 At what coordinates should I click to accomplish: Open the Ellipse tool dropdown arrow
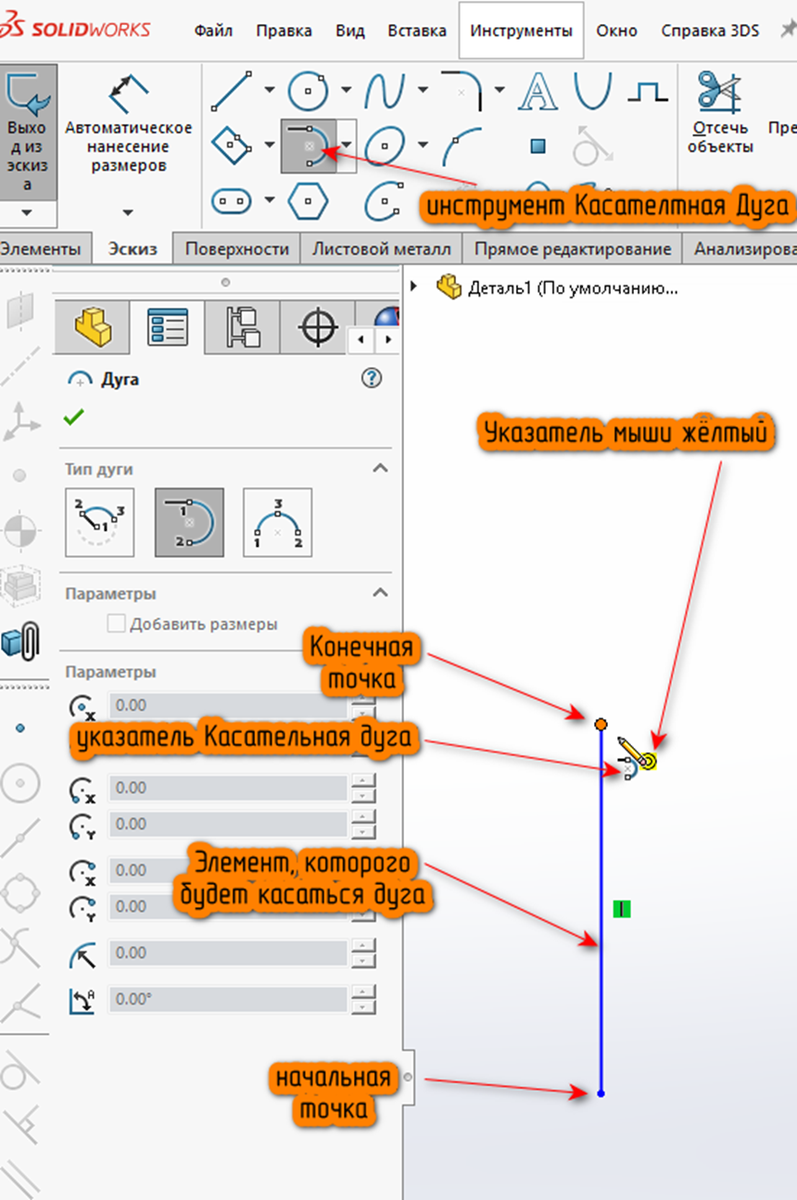pyautogui.click(x=423, y=146)
